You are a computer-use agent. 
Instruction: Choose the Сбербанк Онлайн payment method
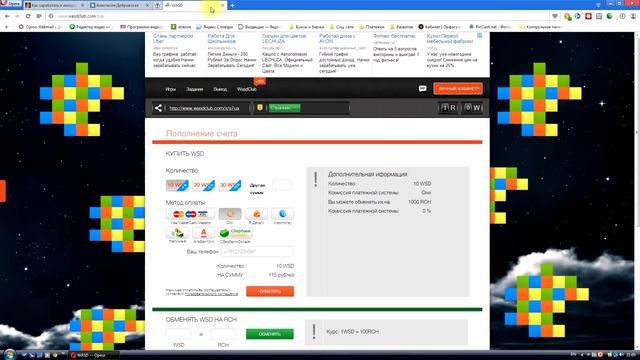point(236,233)
